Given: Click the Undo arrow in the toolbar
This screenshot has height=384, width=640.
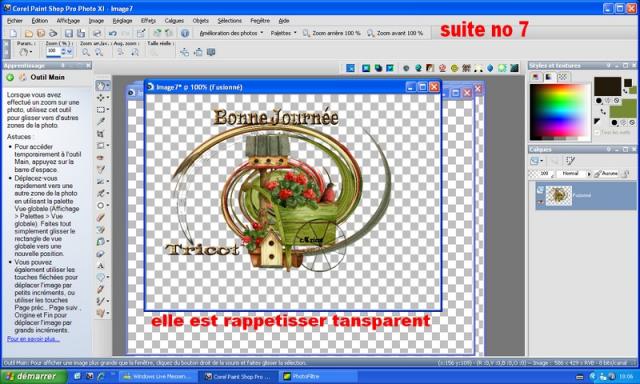Looking at the screenshot, I should coord(112,33).
